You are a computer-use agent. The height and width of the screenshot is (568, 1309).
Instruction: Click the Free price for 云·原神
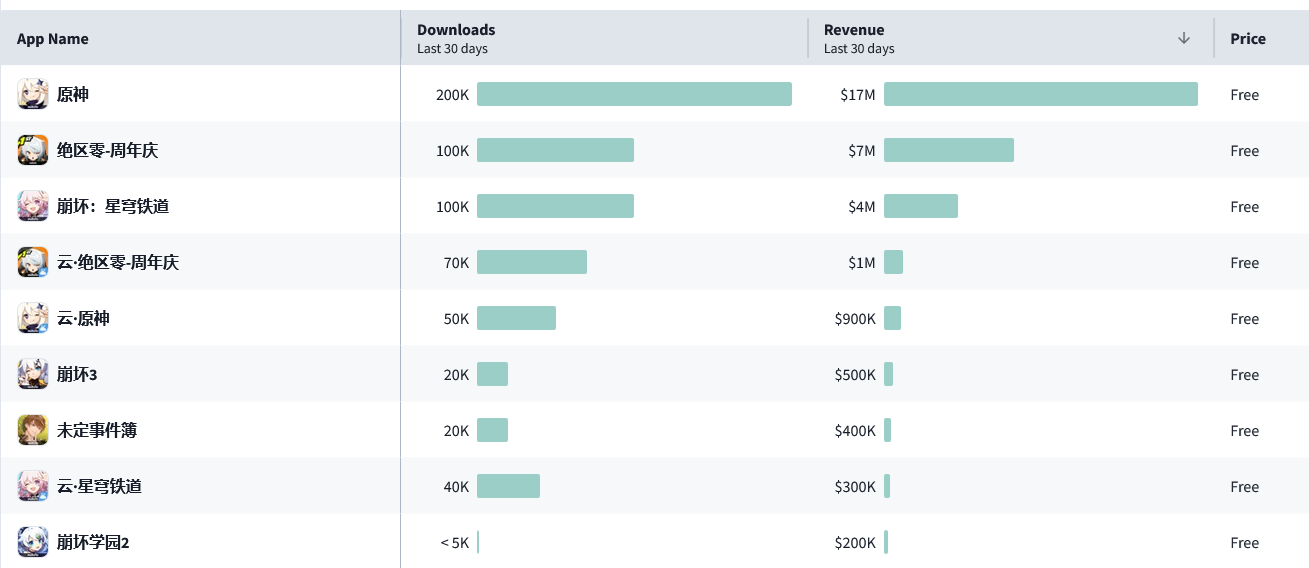(x=1245, y=319)
